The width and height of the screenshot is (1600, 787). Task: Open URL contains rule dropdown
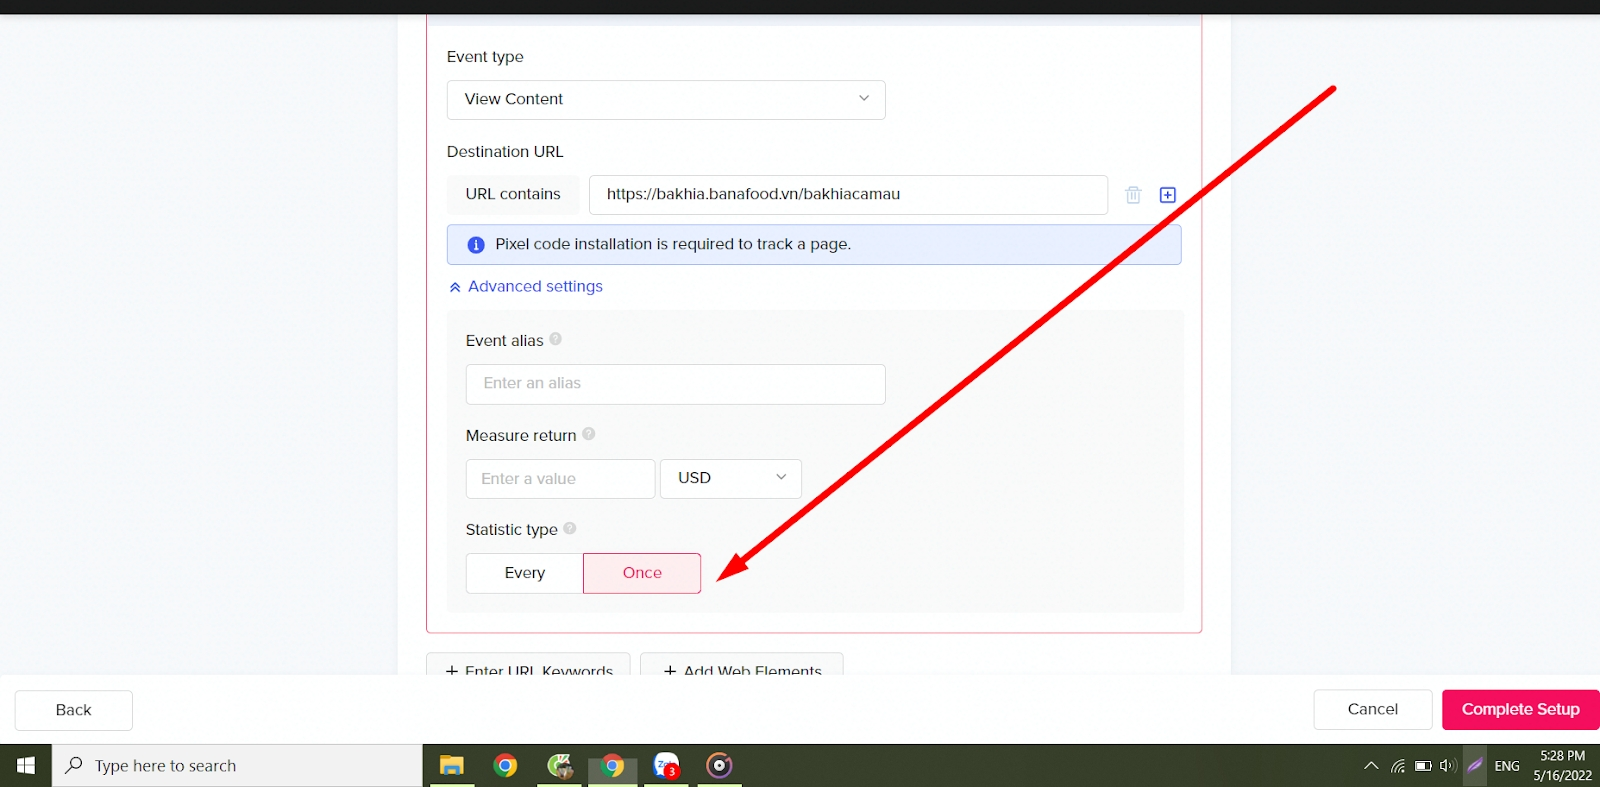(x=513, y=195)
